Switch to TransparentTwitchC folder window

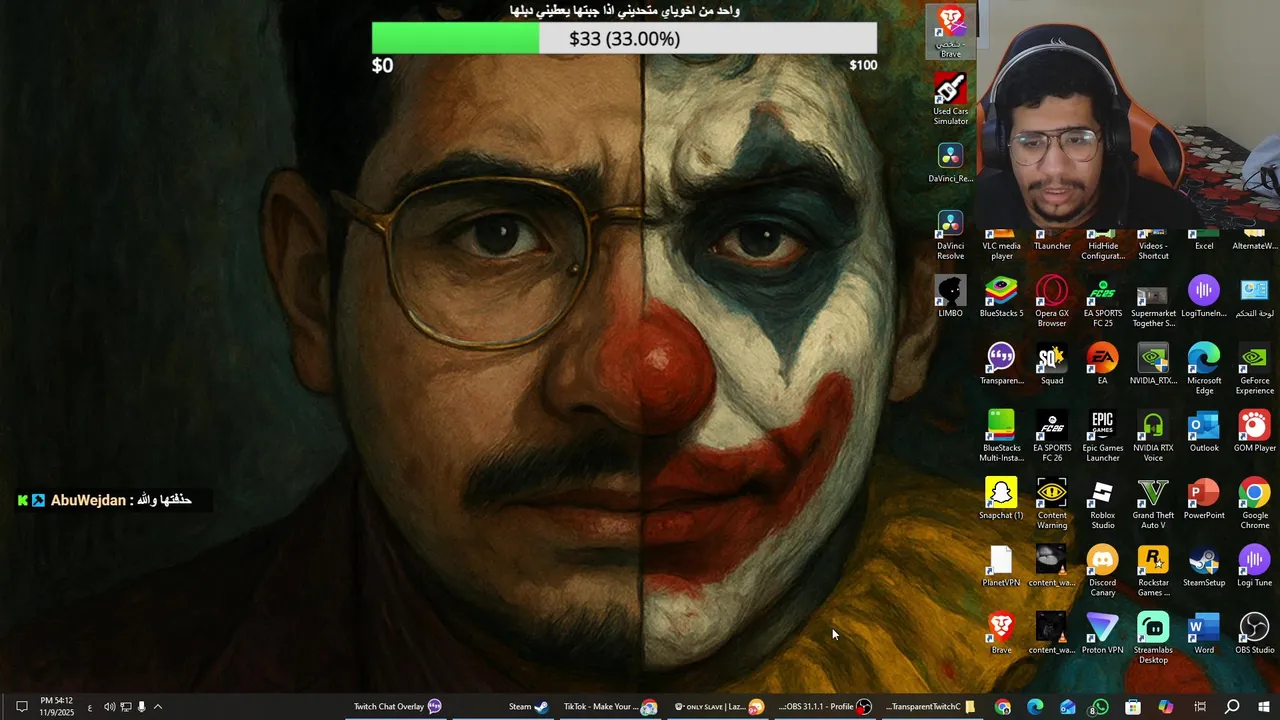click(x=931, y=707)
